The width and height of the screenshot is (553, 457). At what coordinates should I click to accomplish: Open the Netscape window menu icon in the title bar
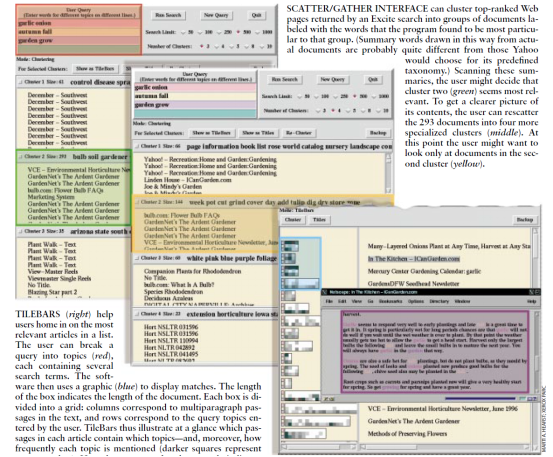324,292
